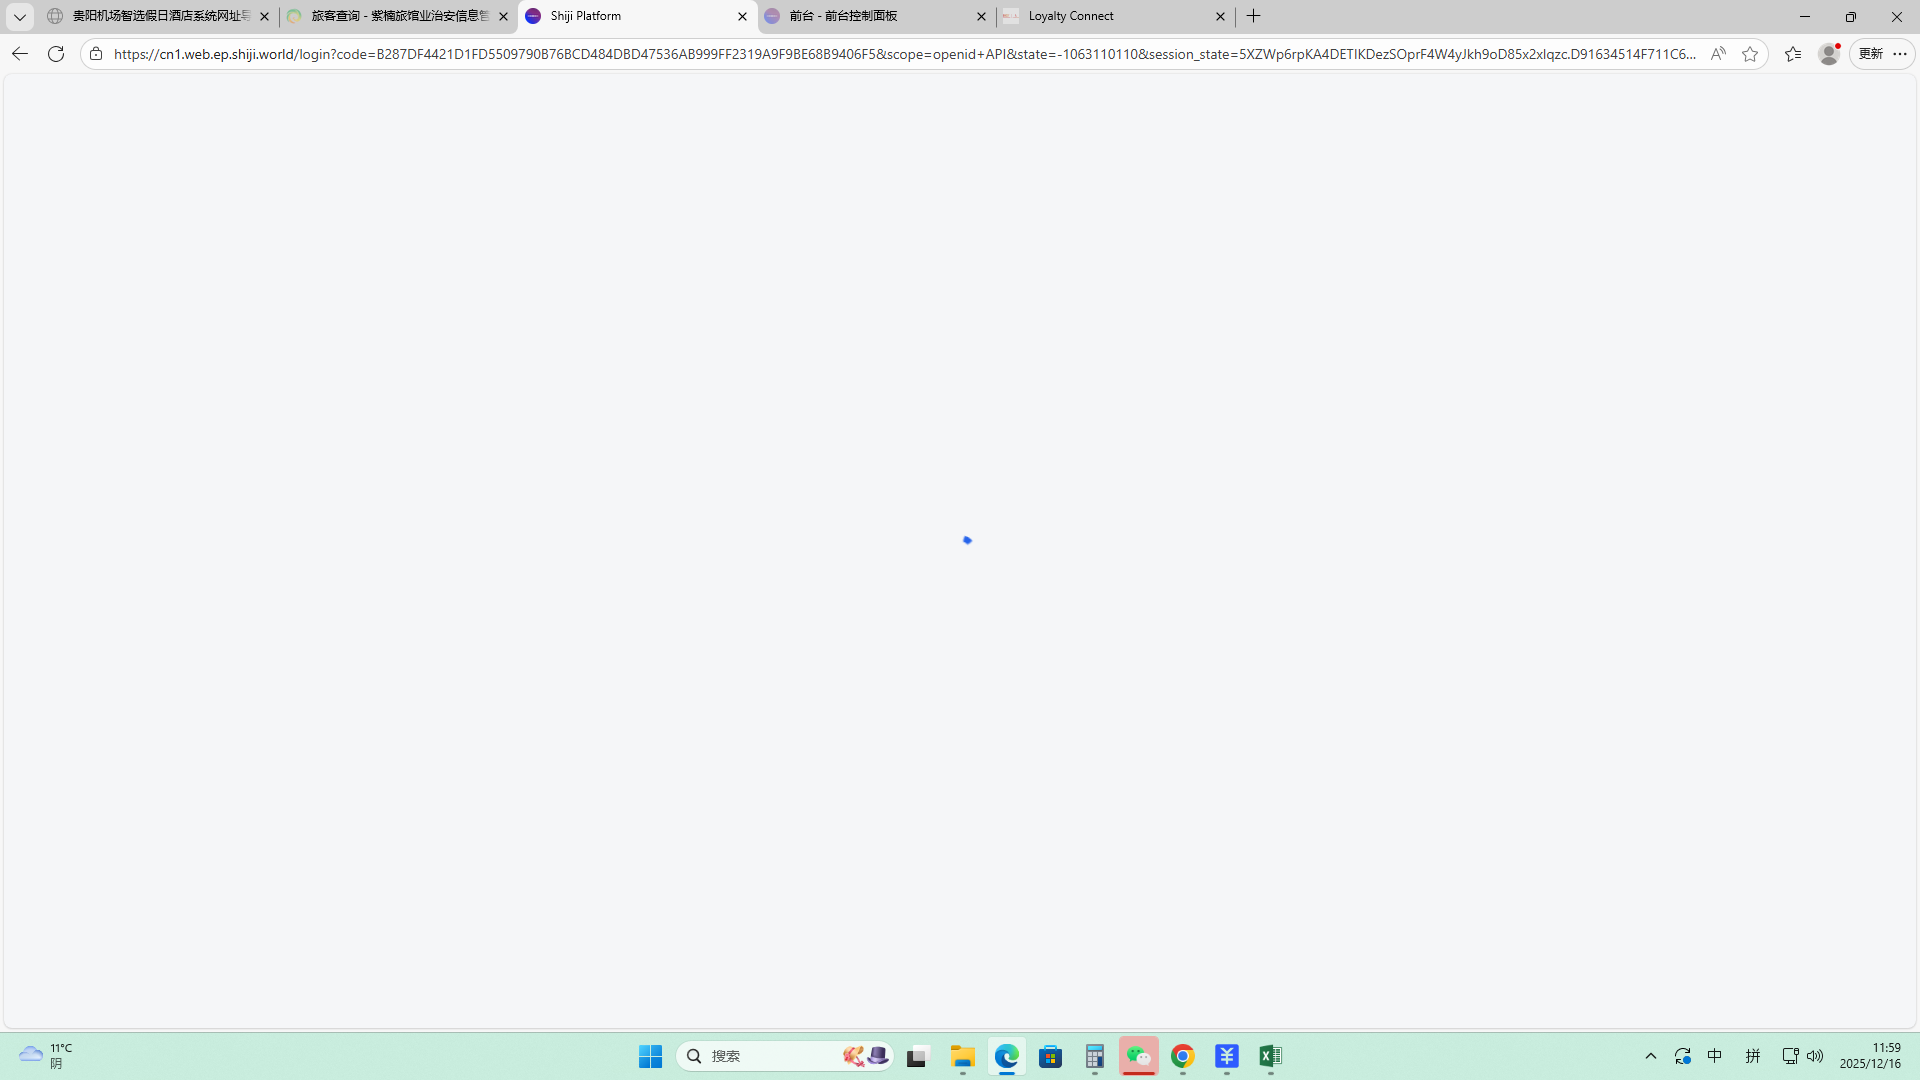Click the read aloud icon in address bar
The height and width of the screenshot is (1080, 1920).
tap(1718, 54)
